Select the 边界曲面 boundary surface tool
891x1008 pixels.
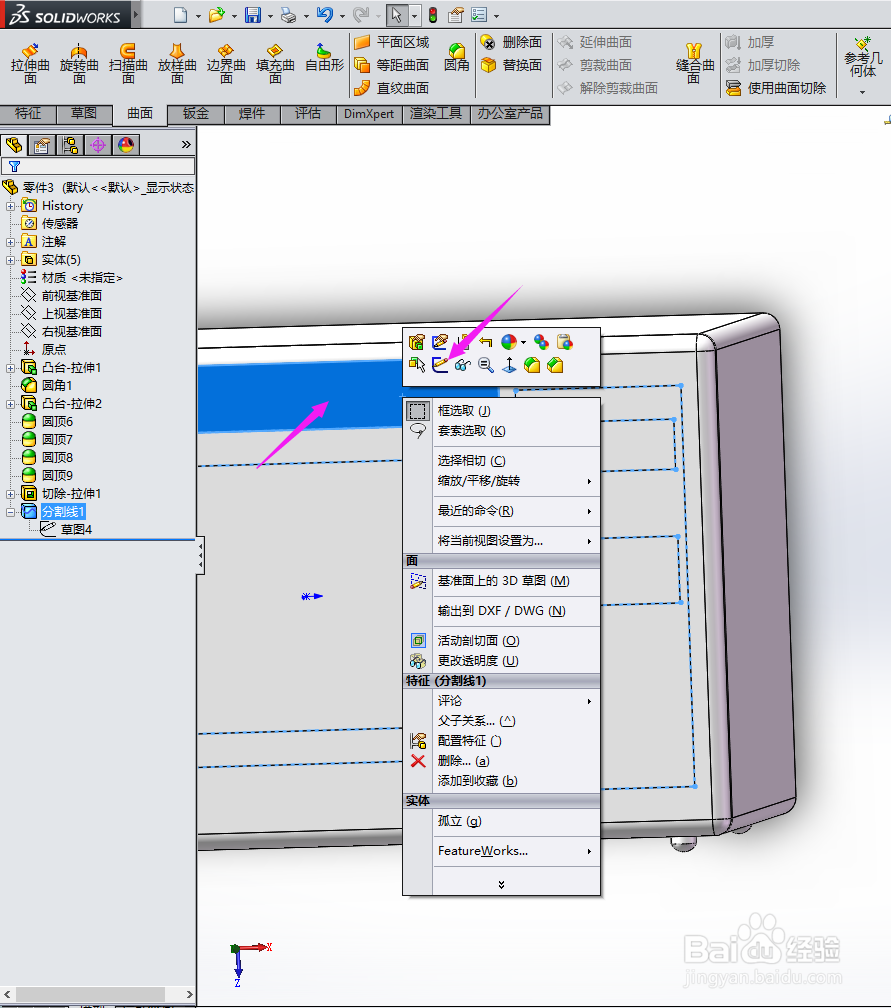226,64
